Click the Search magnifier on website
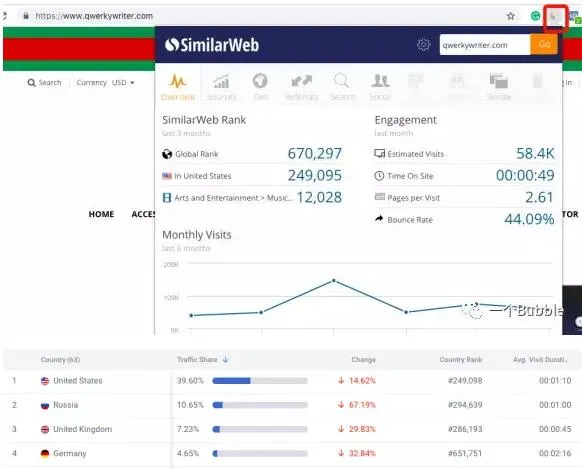This screenshot has height=469, width=582. click(45, 82)
